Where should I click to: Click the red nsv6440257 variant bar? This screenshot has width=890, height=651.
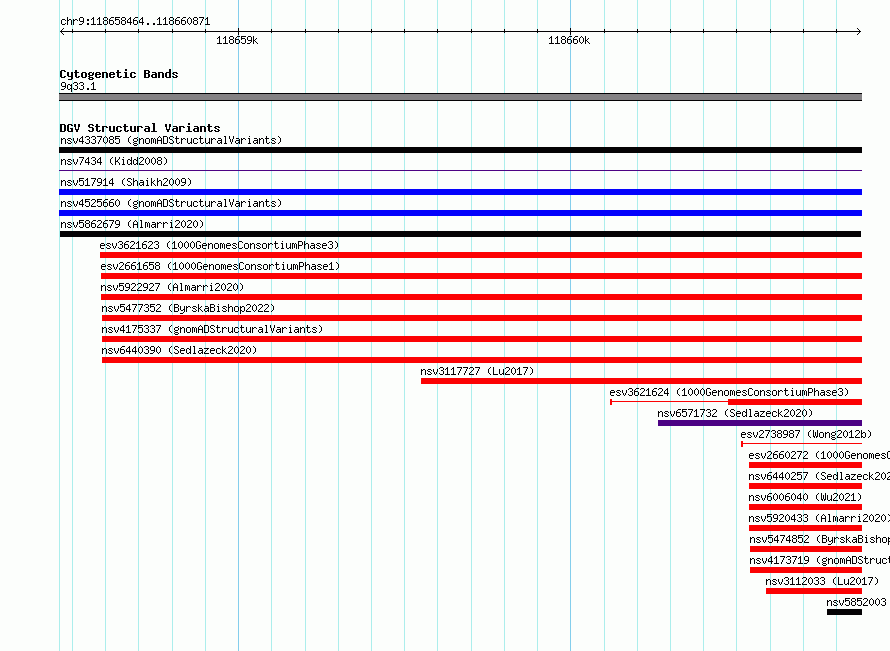805,486
